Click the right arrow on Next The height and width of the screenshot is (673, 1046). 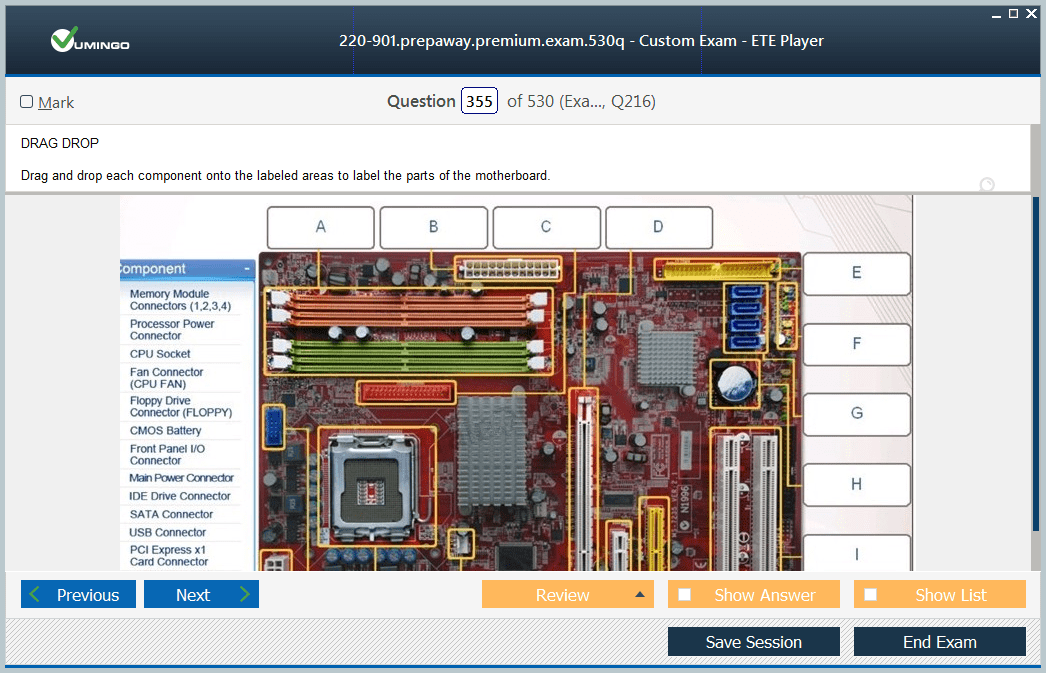coord(244,595)
